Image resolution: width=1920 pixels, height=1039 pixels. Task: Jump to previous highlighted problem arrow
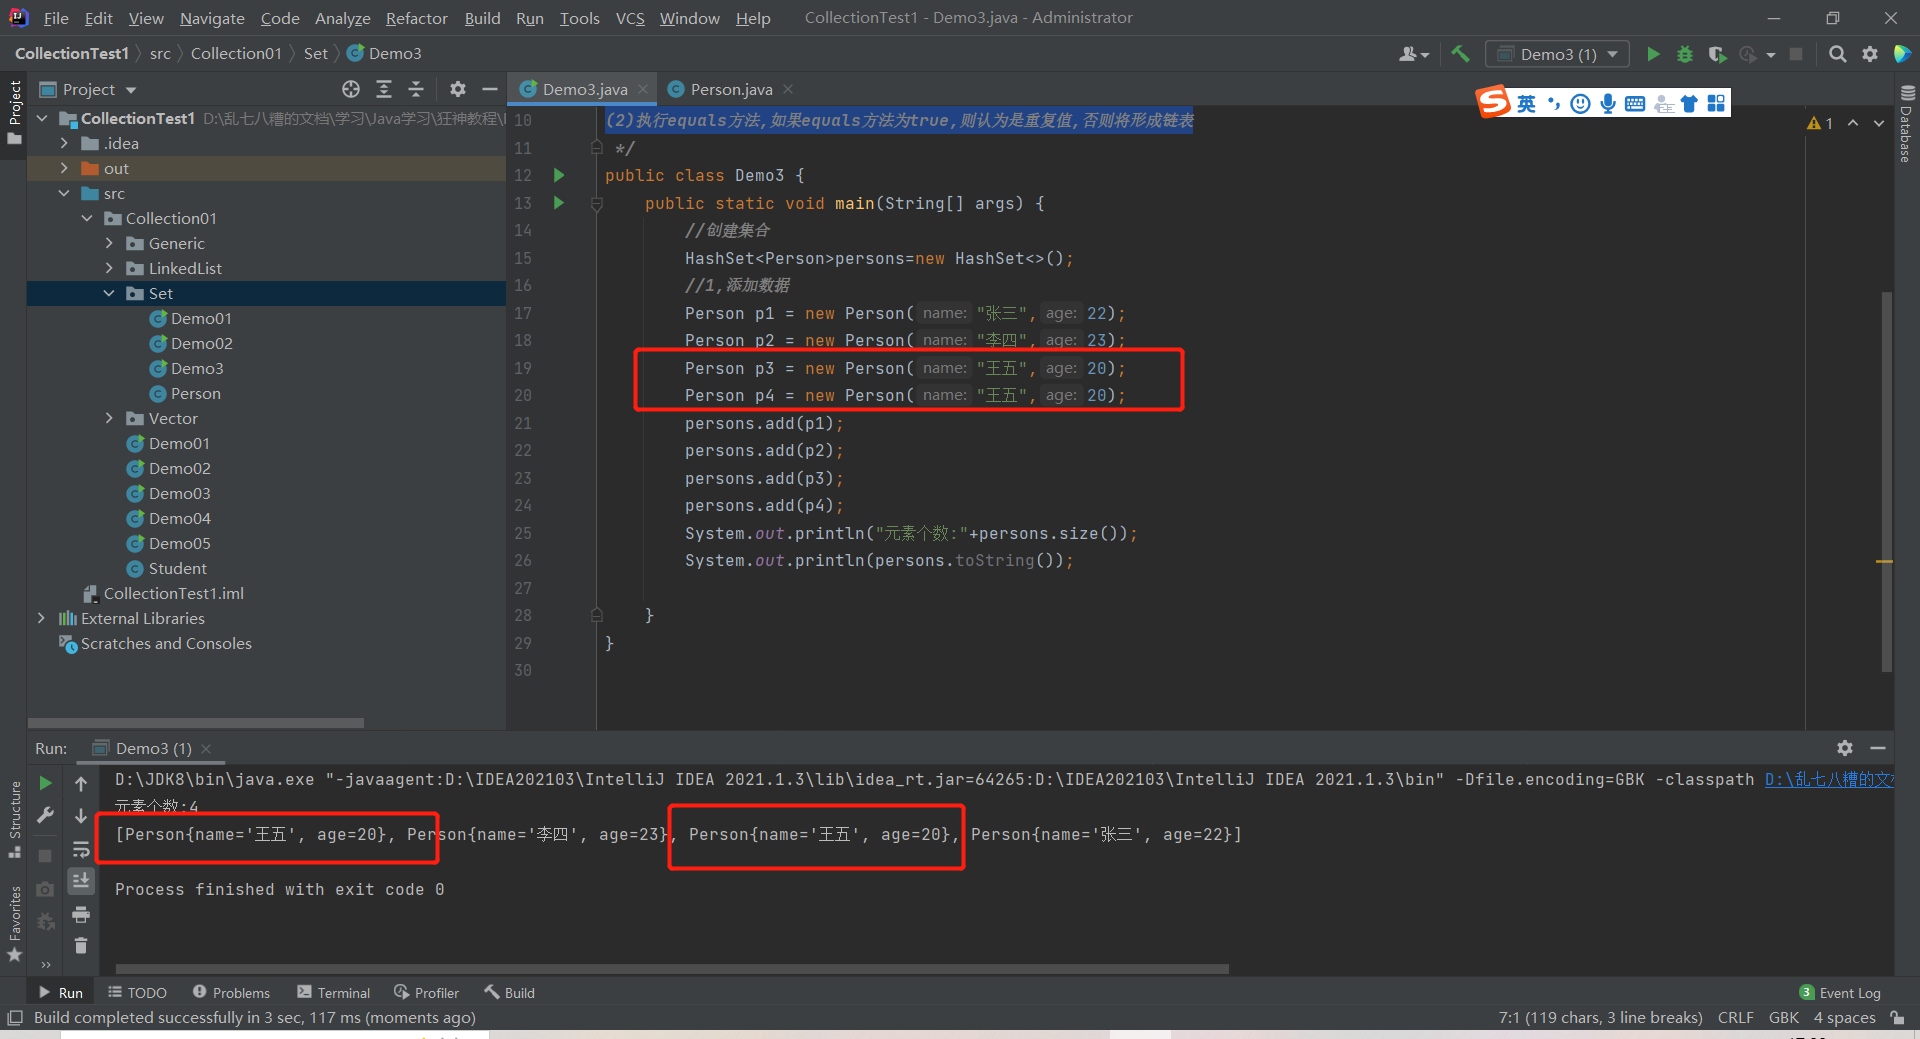[1853, 123]
